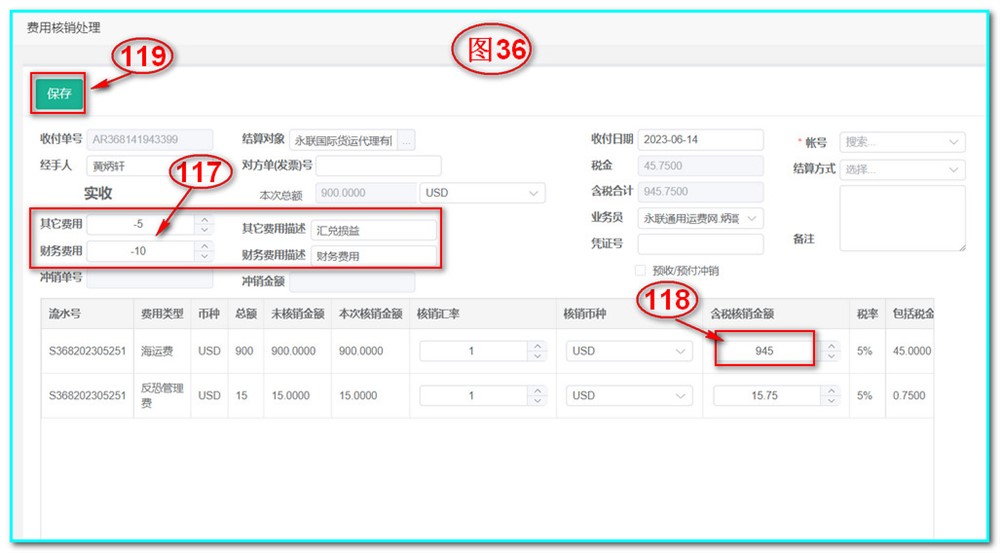Click the 0.7500 tax cell in 反恐管理费 row
Screen dimensions: 1000x553
[x=909, y=395]
